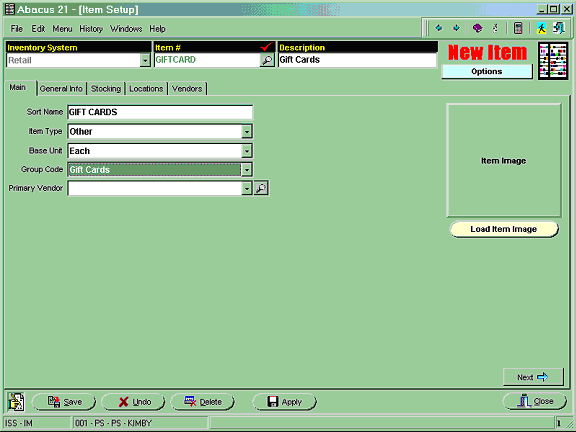Click the Base Unit field showing Each

coord(155,151)
